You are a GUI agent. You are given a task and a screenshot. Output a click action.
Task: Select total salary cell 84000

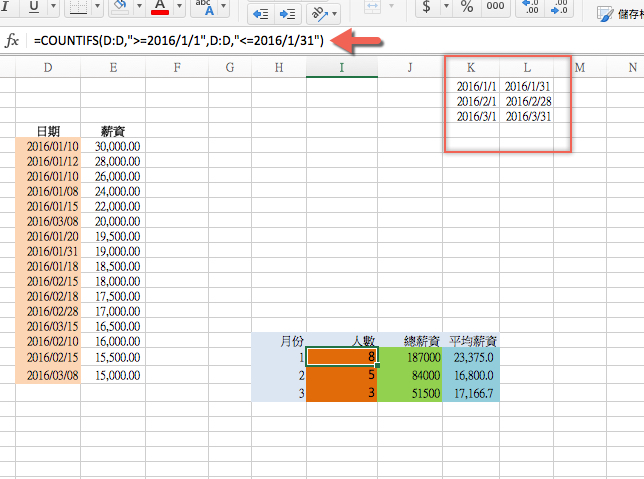point(410,375)
